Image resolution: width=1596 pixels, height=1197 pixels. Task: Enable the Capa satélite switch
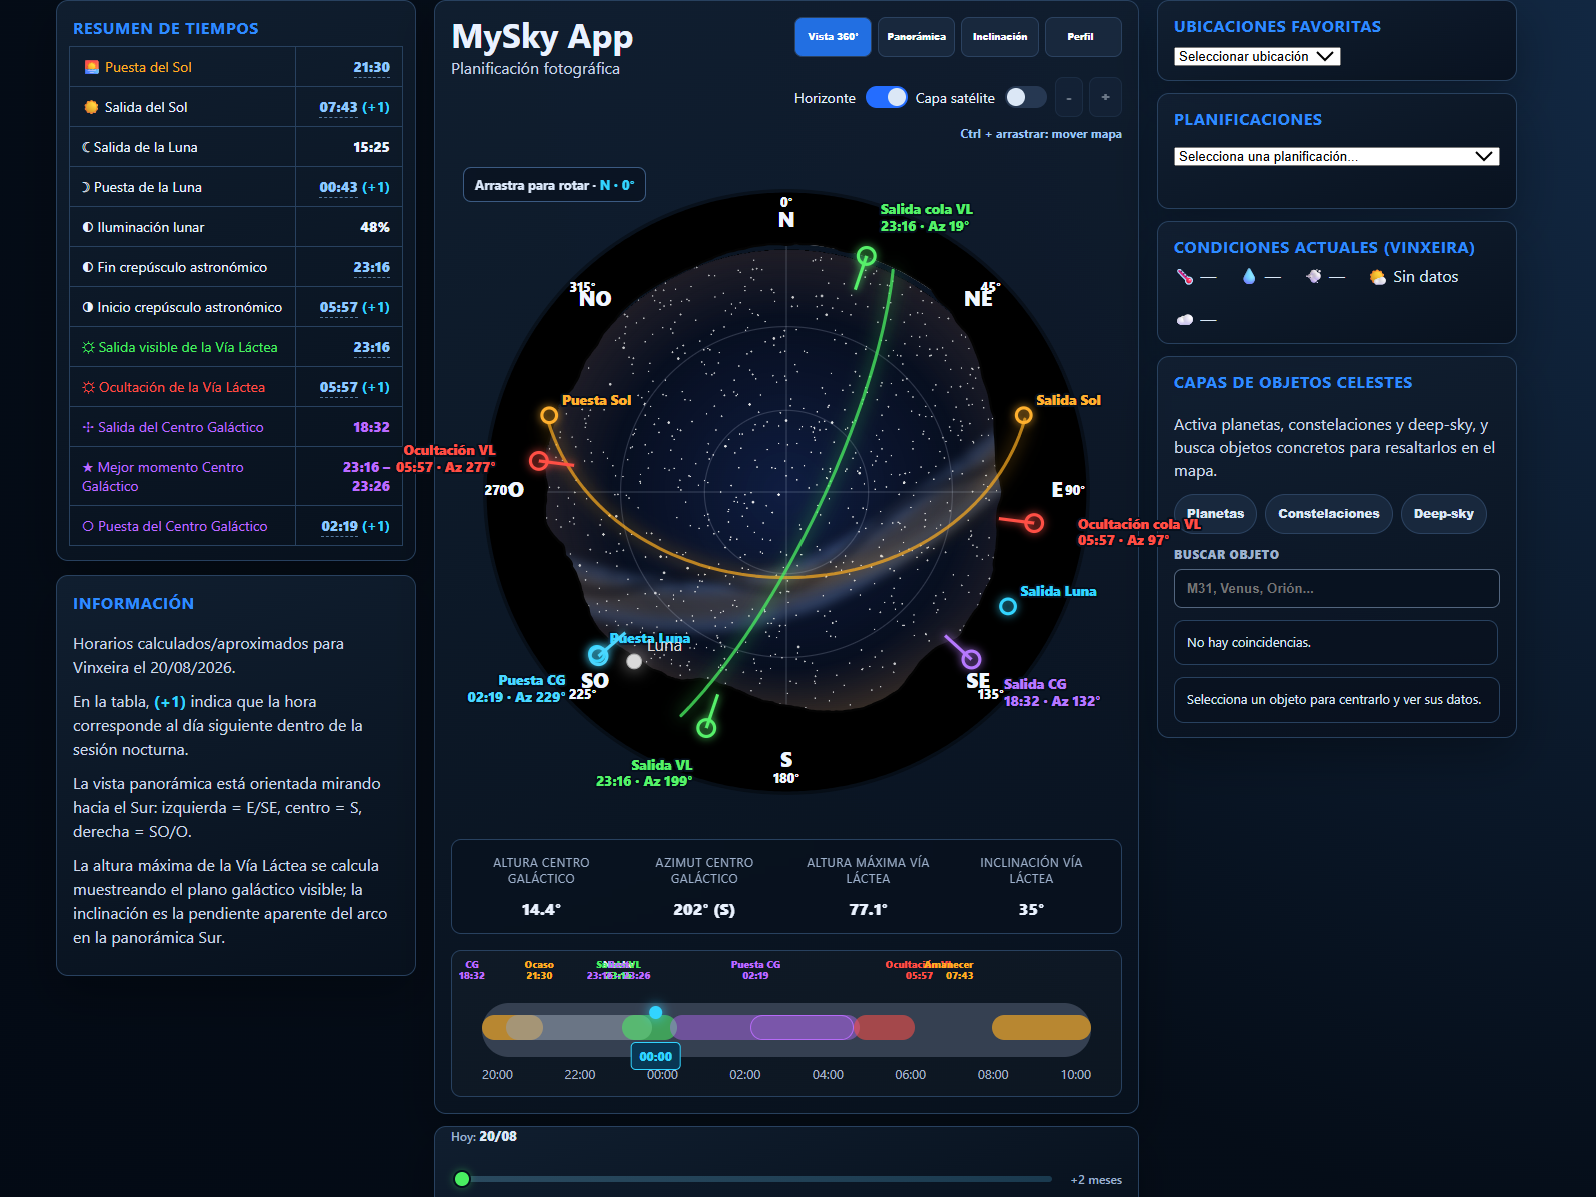pos(1025,97)
